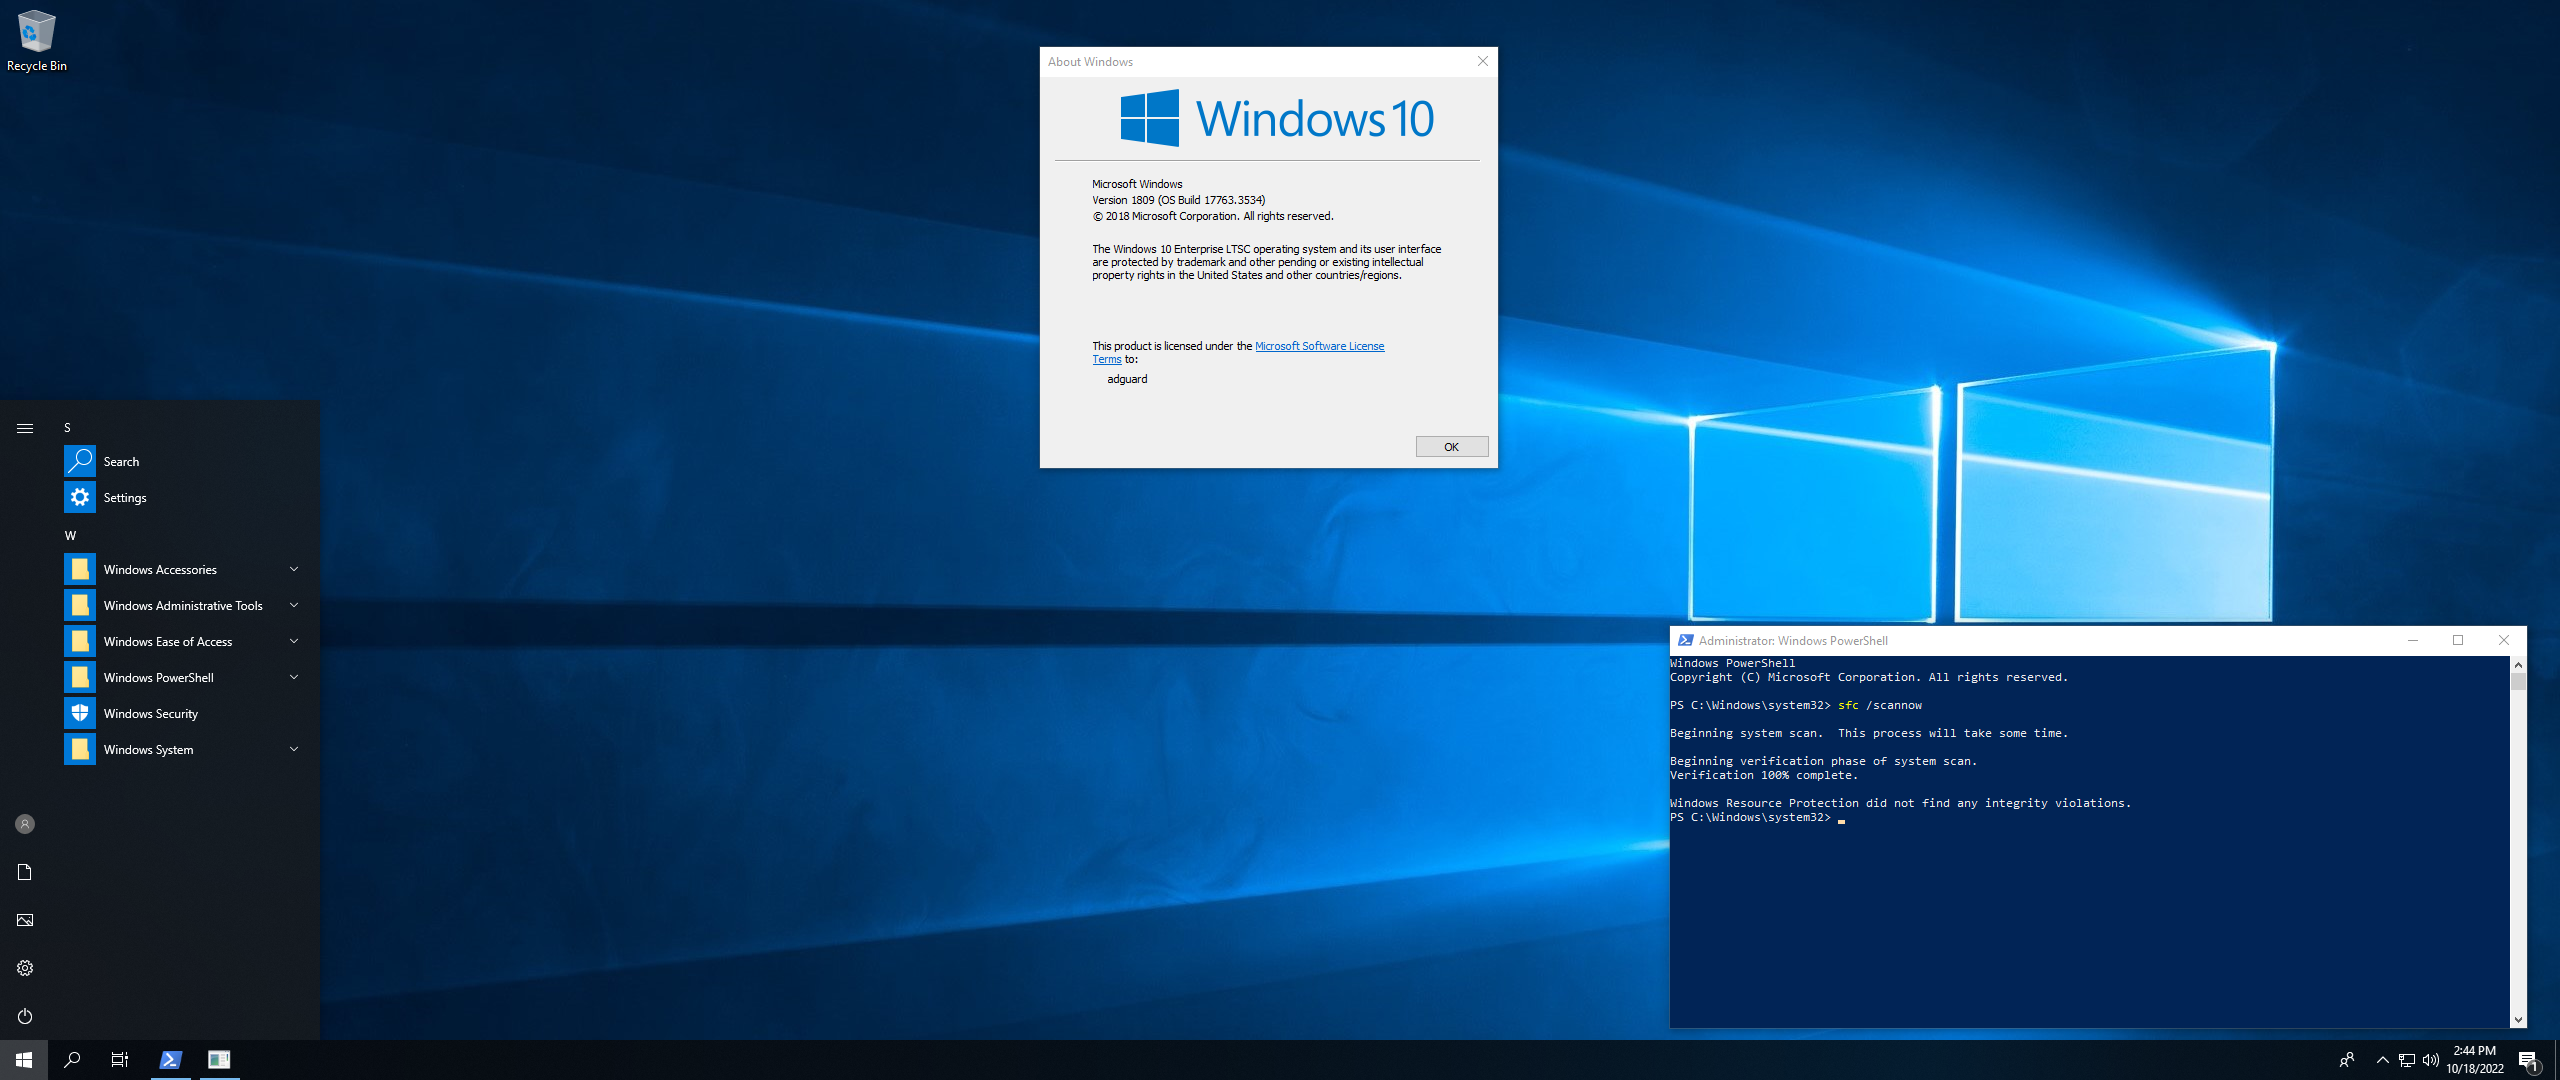
Task: Expand the Windows PowerShell folder chevron
Action: tap(294, 677)
